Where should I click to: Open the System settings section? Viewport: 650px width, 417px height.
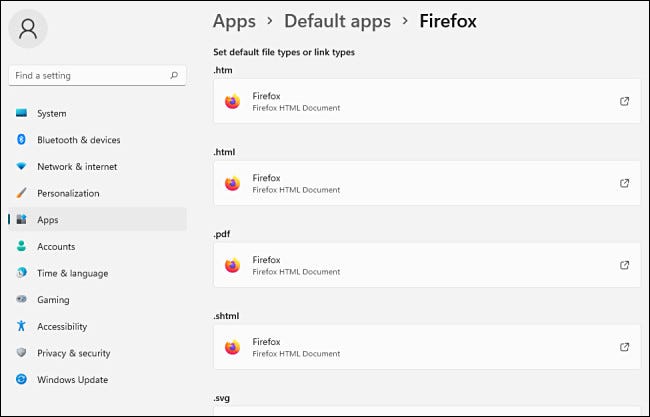tap(51, 113)
